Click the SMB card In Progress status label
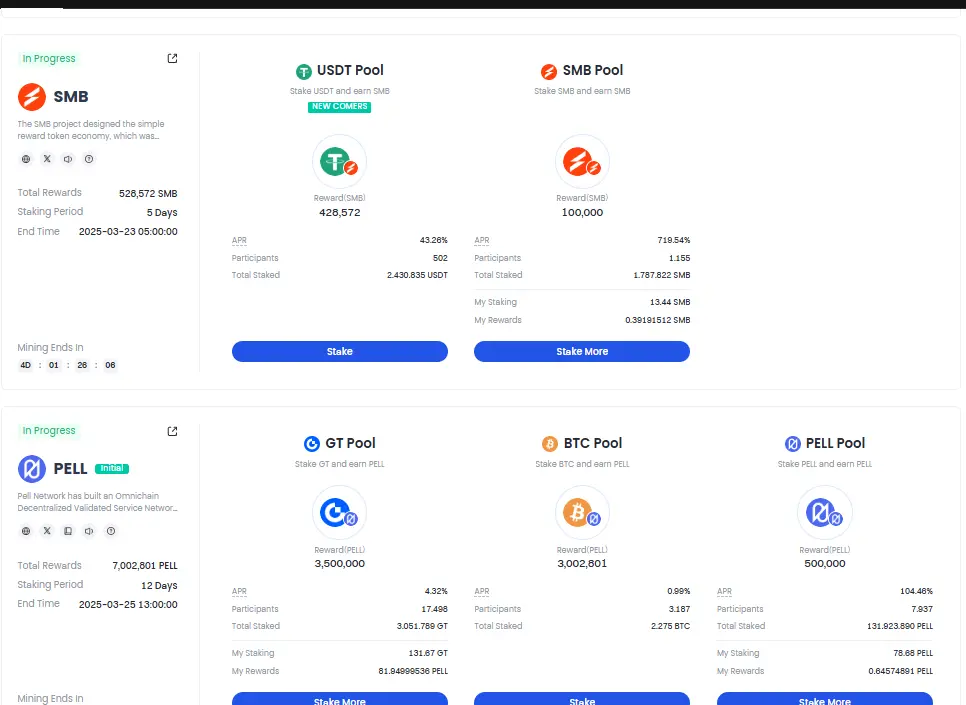 (x=49, y=59)
